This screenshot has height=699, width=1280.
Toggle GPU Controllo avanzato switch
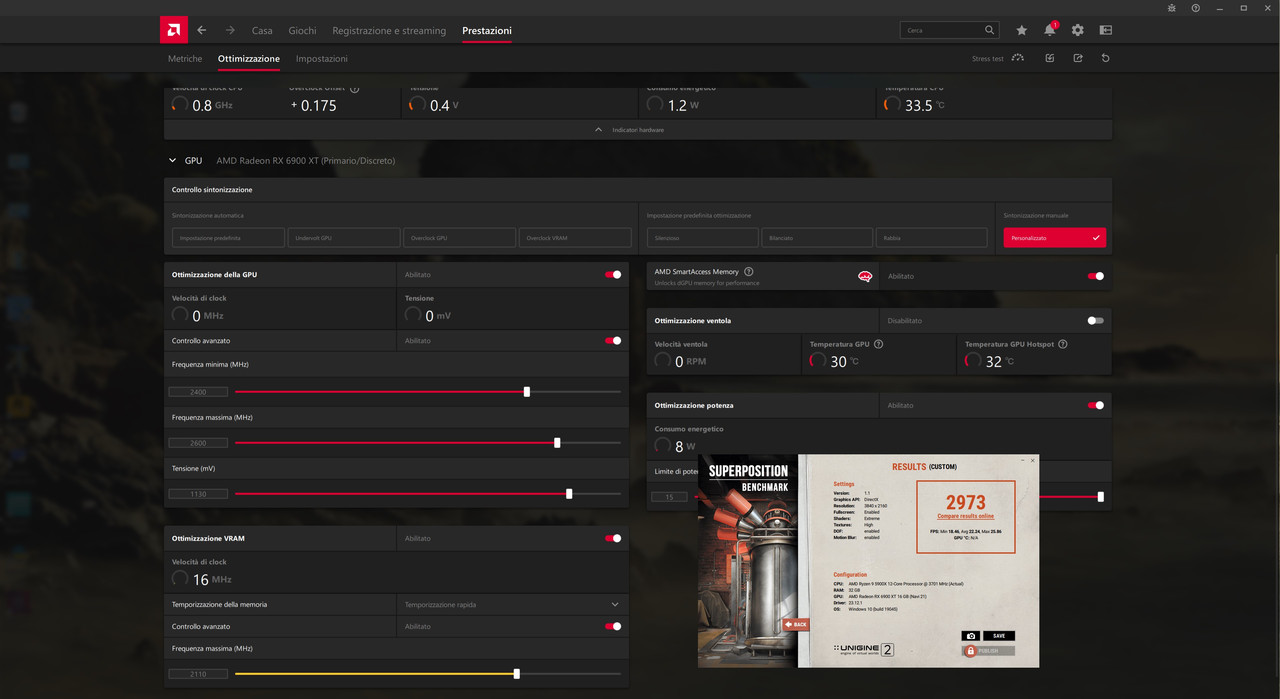pos(613,341)
